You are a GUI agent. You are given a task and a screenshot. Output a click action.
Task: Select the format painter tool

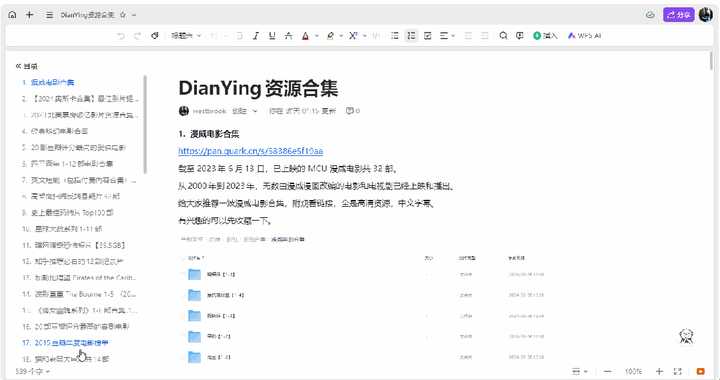point(155,35)
